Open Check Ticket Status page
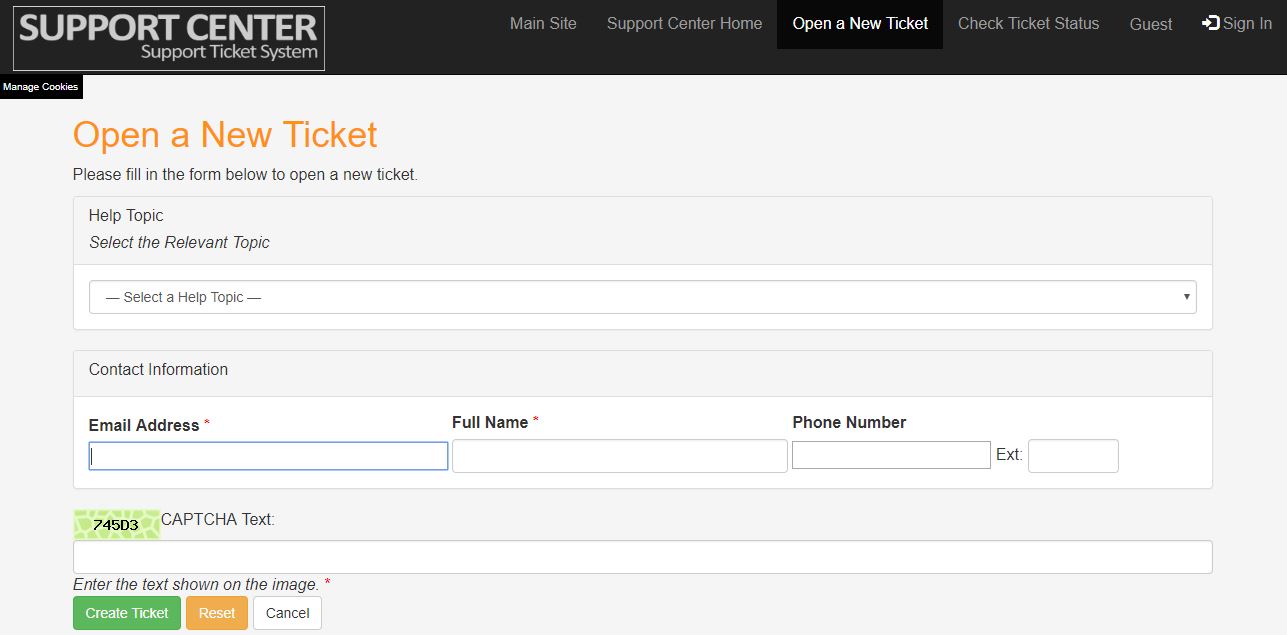This screenshot has height=635, width=1287. point(1028,24)
